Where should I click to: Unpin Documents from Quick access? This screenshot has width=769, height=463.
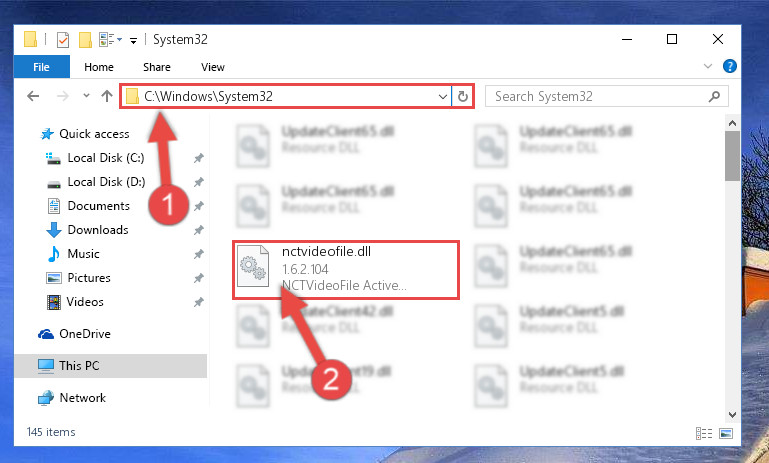198,206
